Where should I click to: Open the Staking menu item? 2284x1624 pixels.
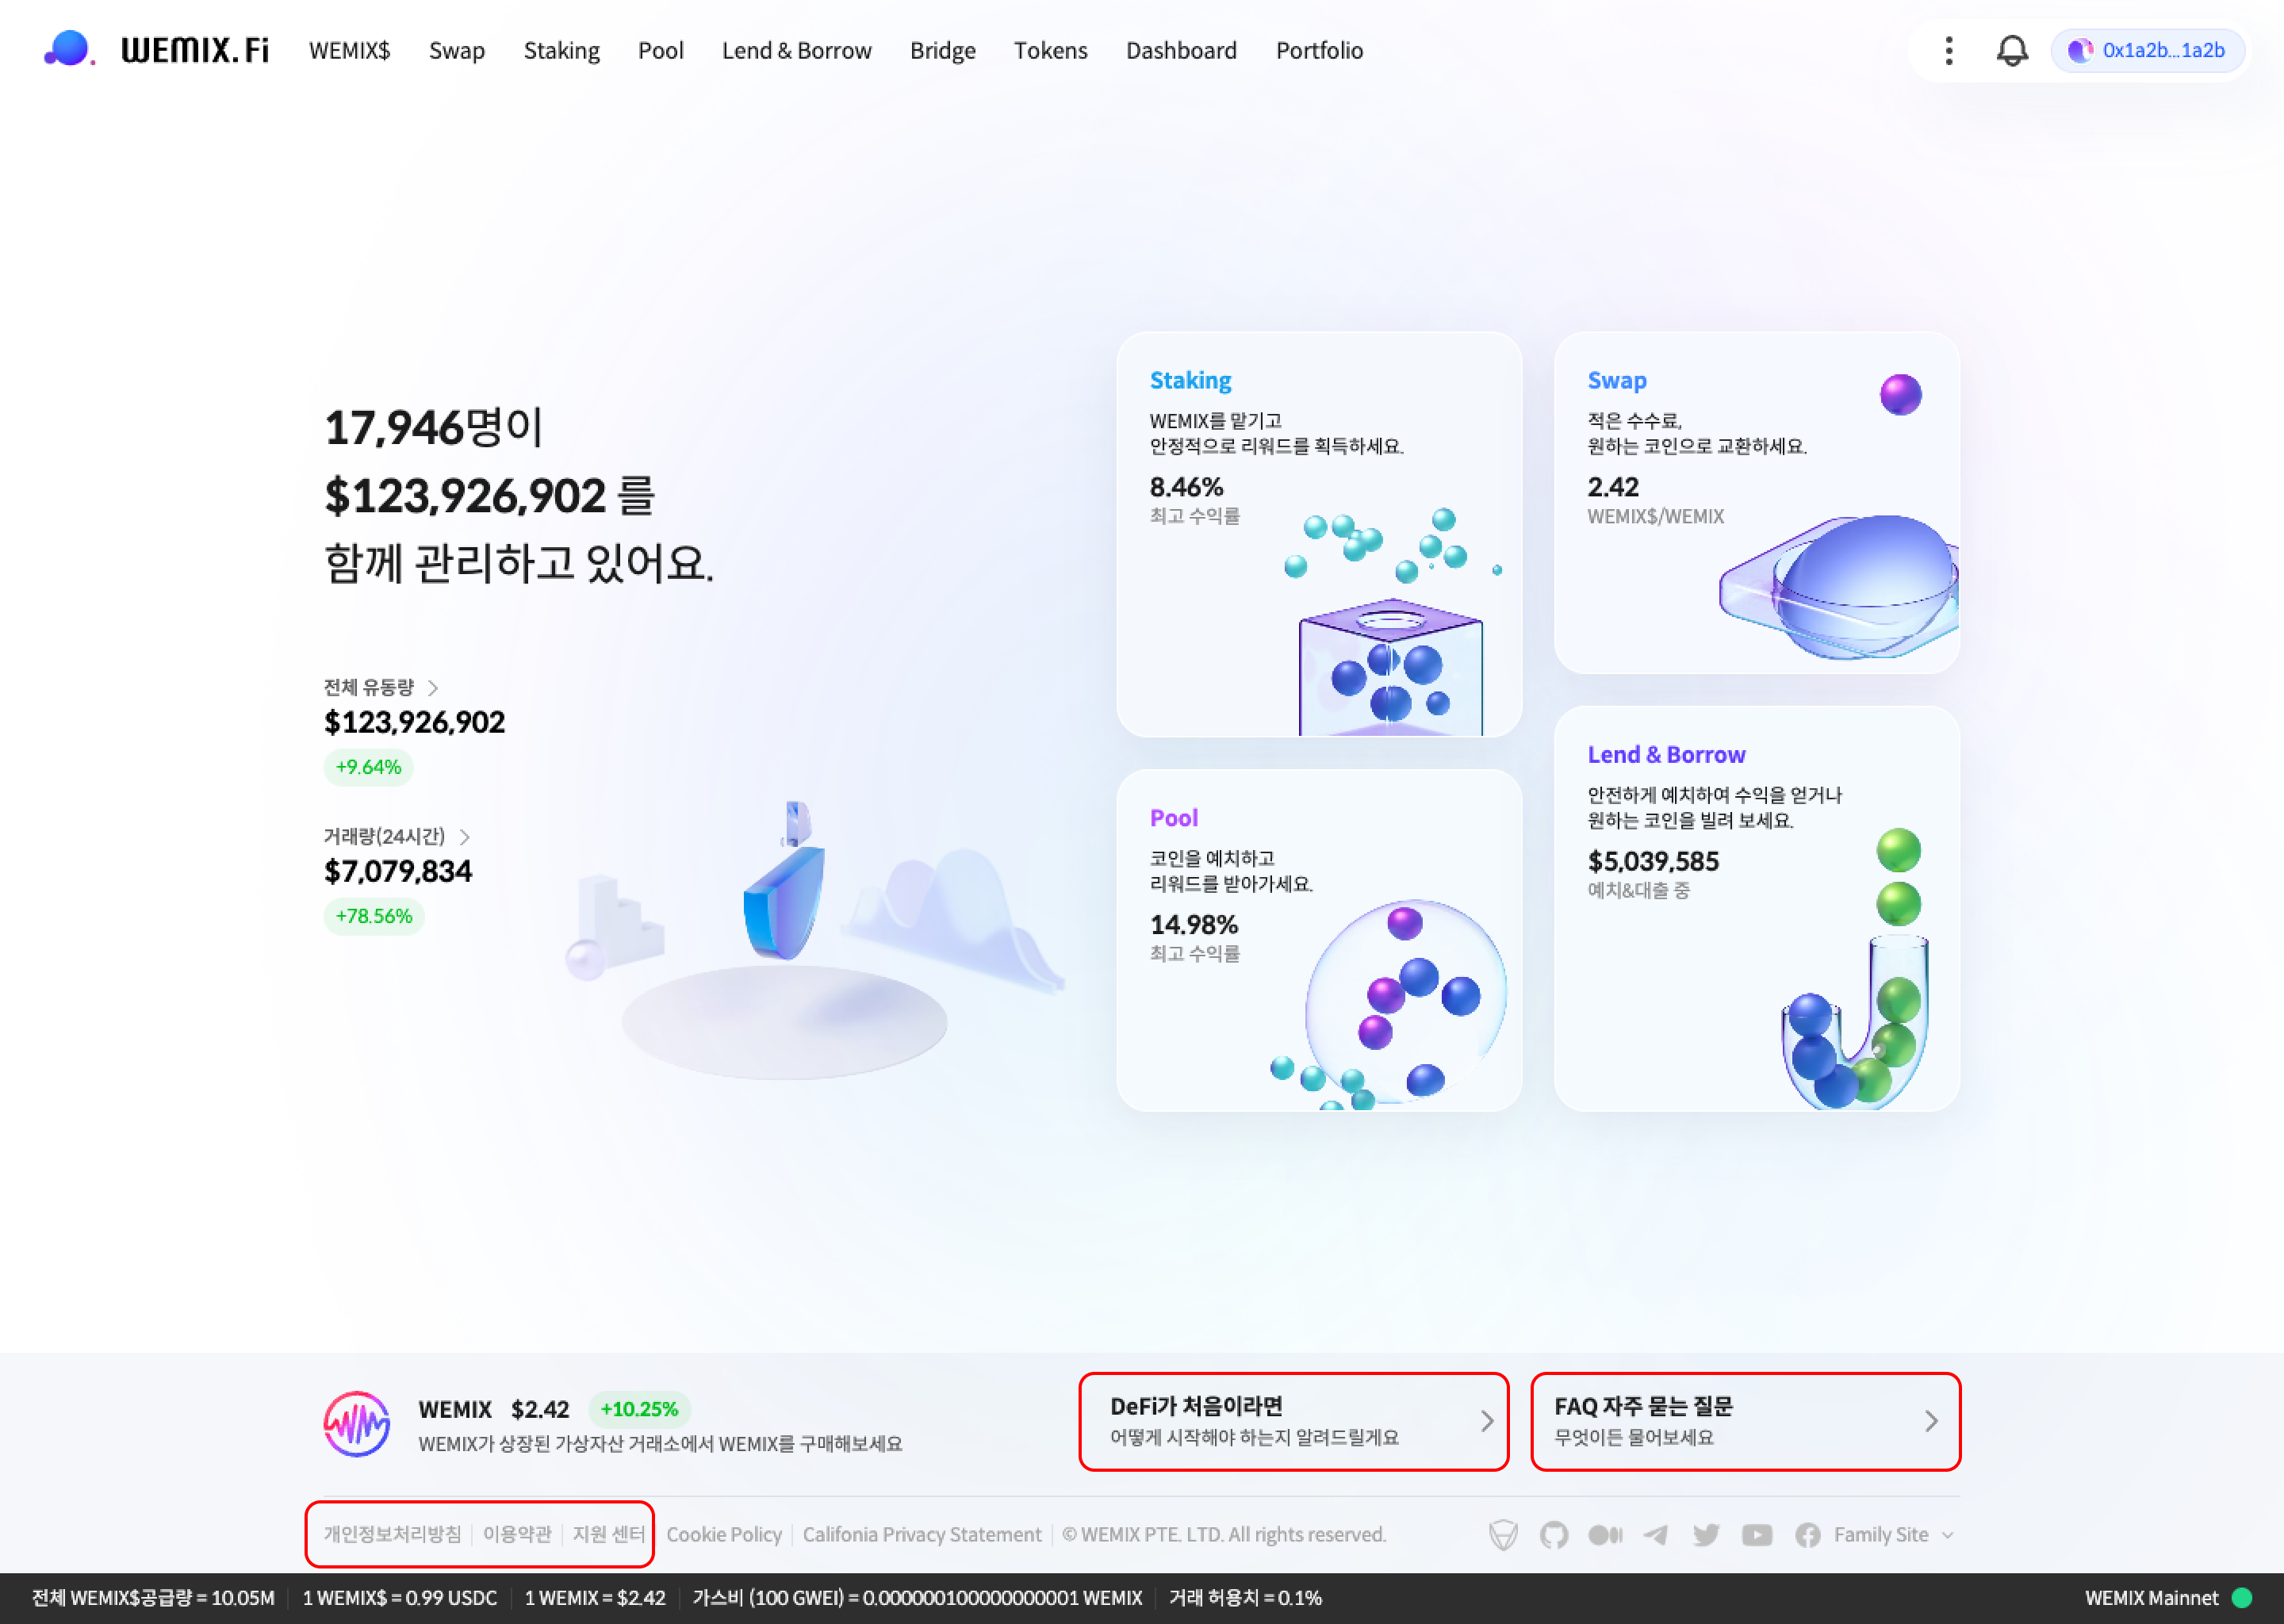click(562, 50)
